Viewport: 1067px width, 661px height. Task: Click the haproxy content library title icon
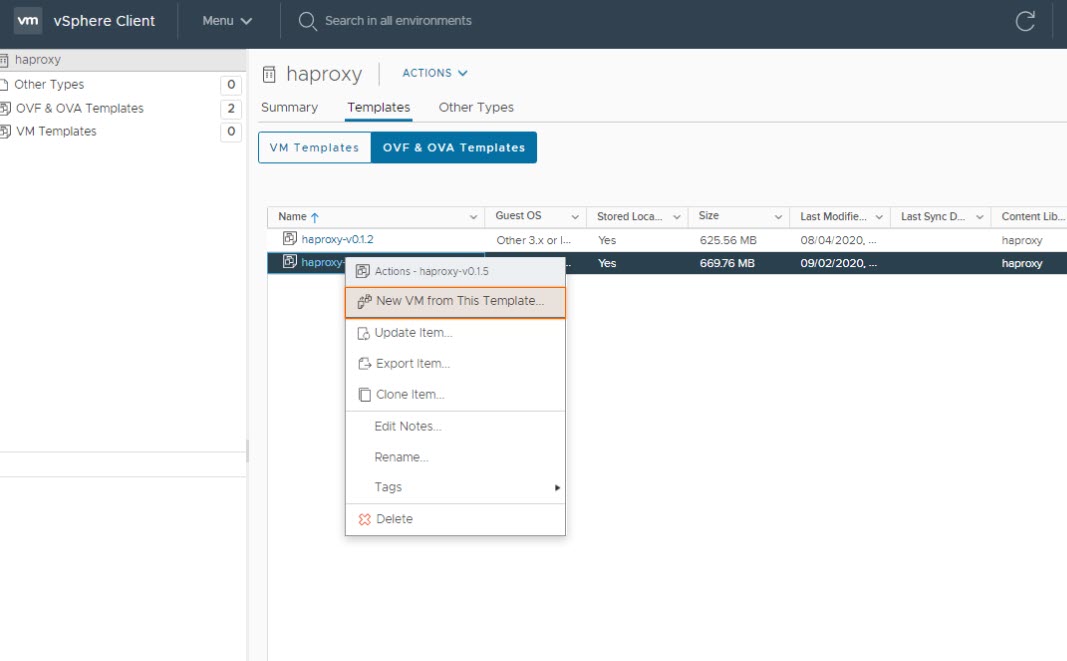click(x=268, y=74)
